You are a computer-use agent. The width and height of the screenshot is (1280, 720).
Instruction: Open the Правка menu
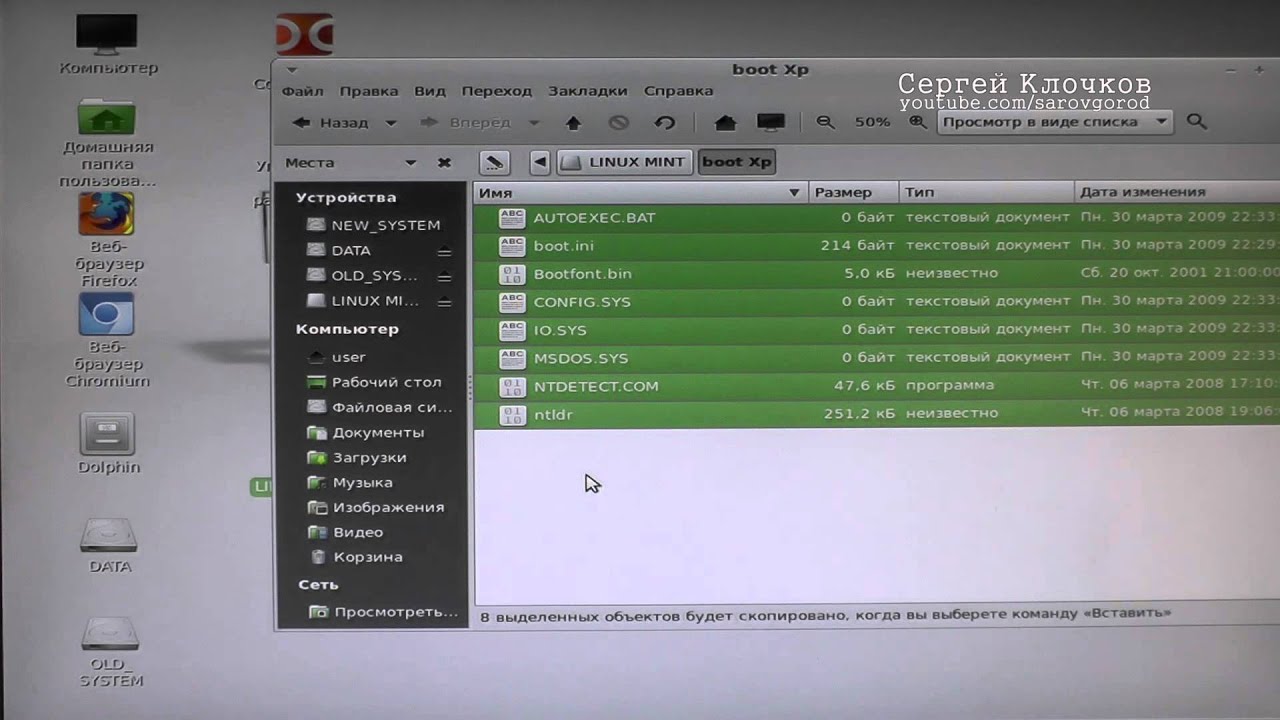tap(368, 91)
